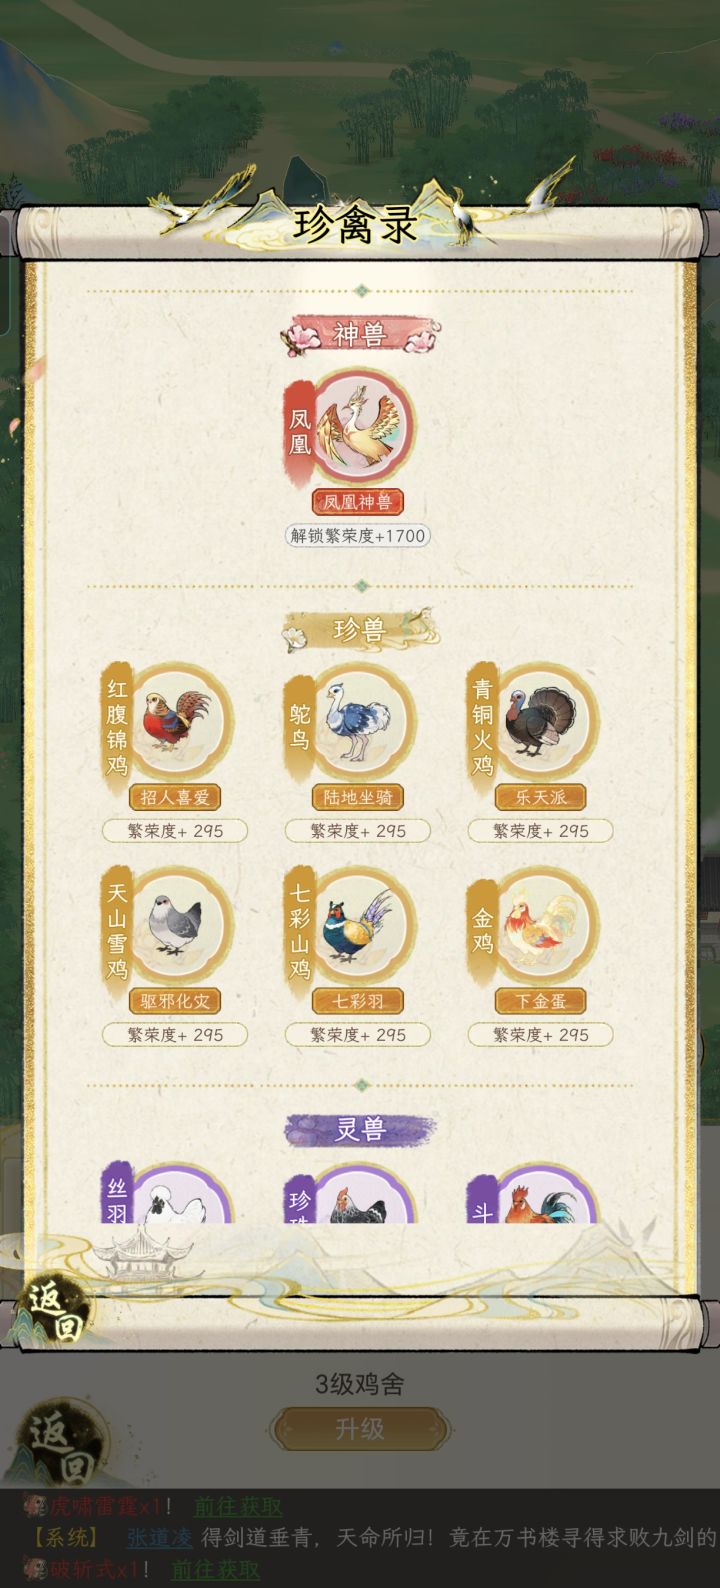Tap the 青铜火鸡 turkey icon

point(546,721)
